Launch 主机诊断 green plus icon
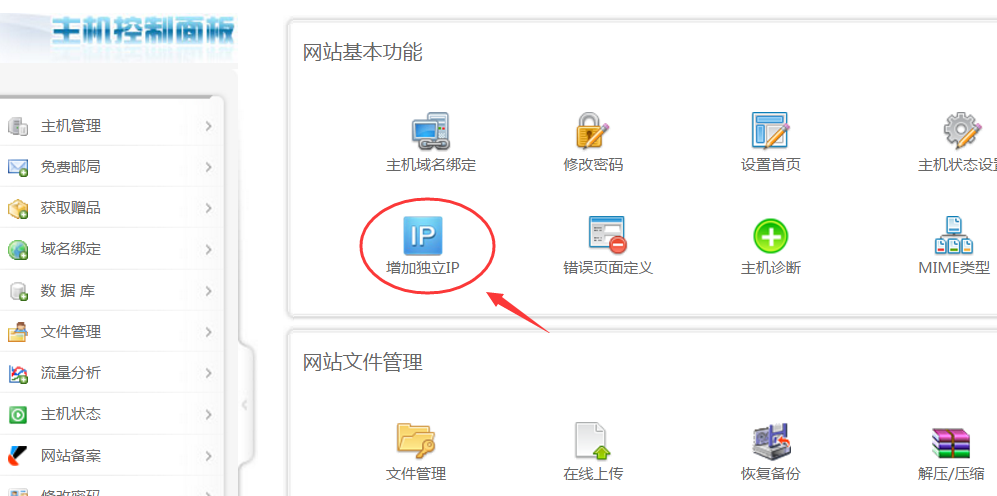This screenshot has height=496, width=997. [770, 236]
